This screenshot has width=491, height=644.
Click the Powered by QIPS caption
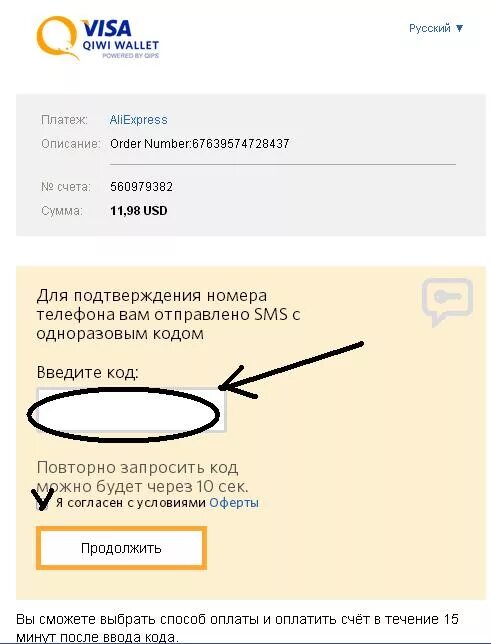coord(130,55)
